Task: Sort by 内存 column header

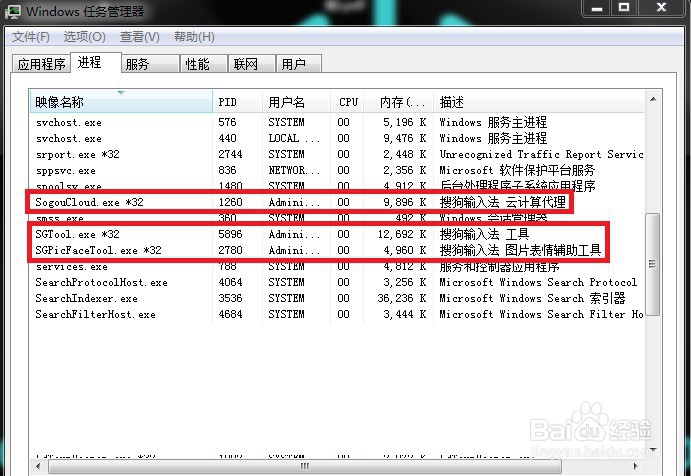Action: pos(399,102)
